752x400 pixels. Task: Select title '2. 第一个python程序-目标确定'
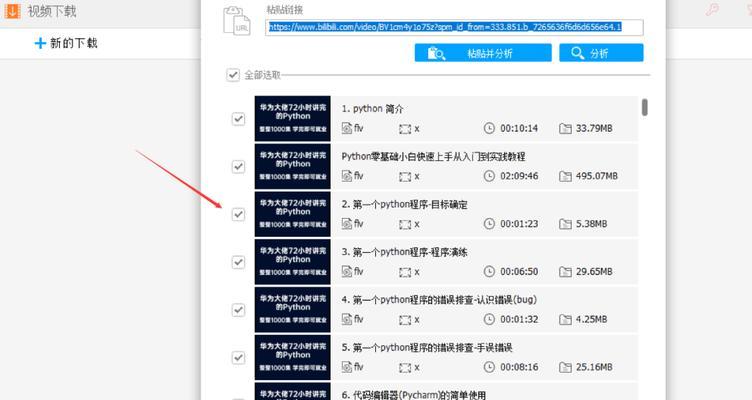click(404, 205)
